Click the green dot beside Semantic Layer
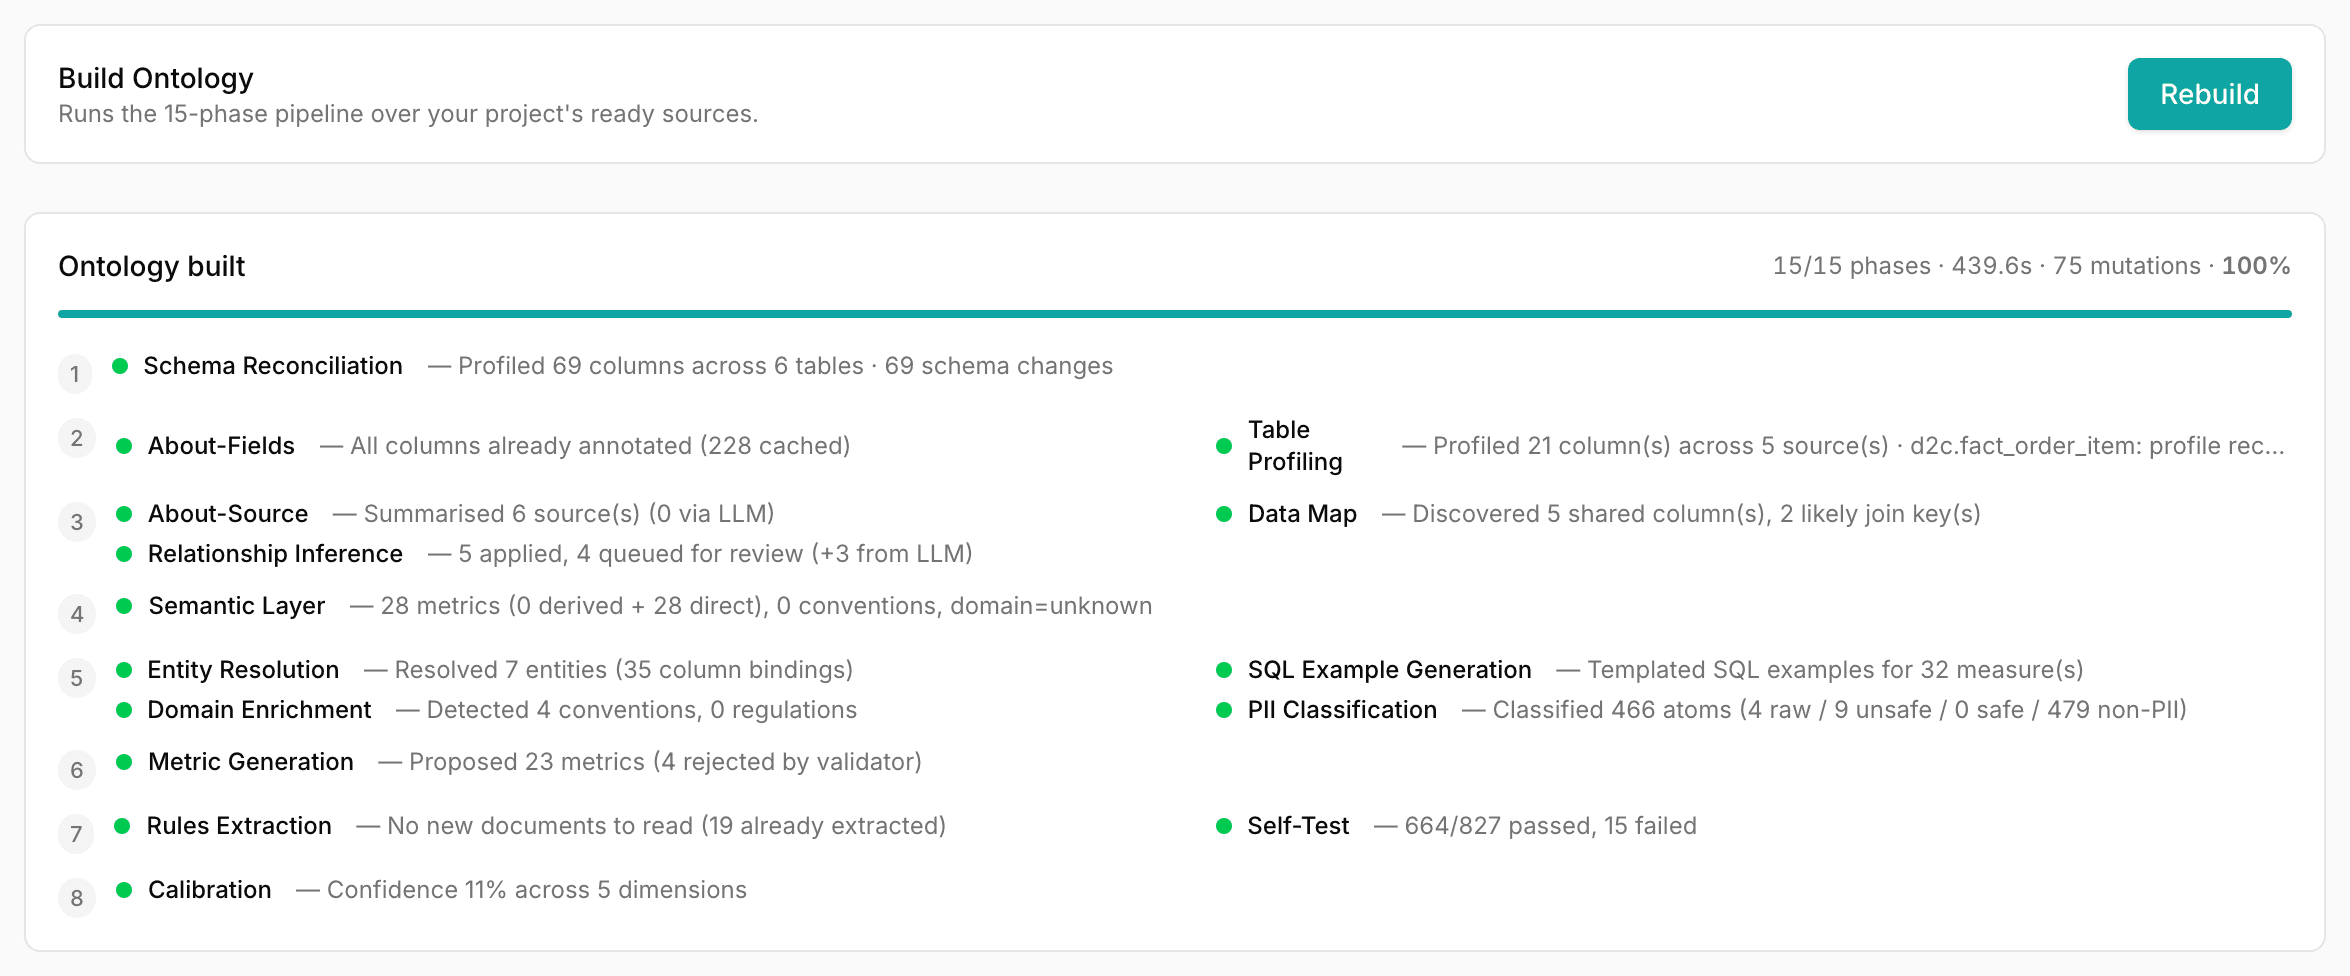 click(124, 606)
